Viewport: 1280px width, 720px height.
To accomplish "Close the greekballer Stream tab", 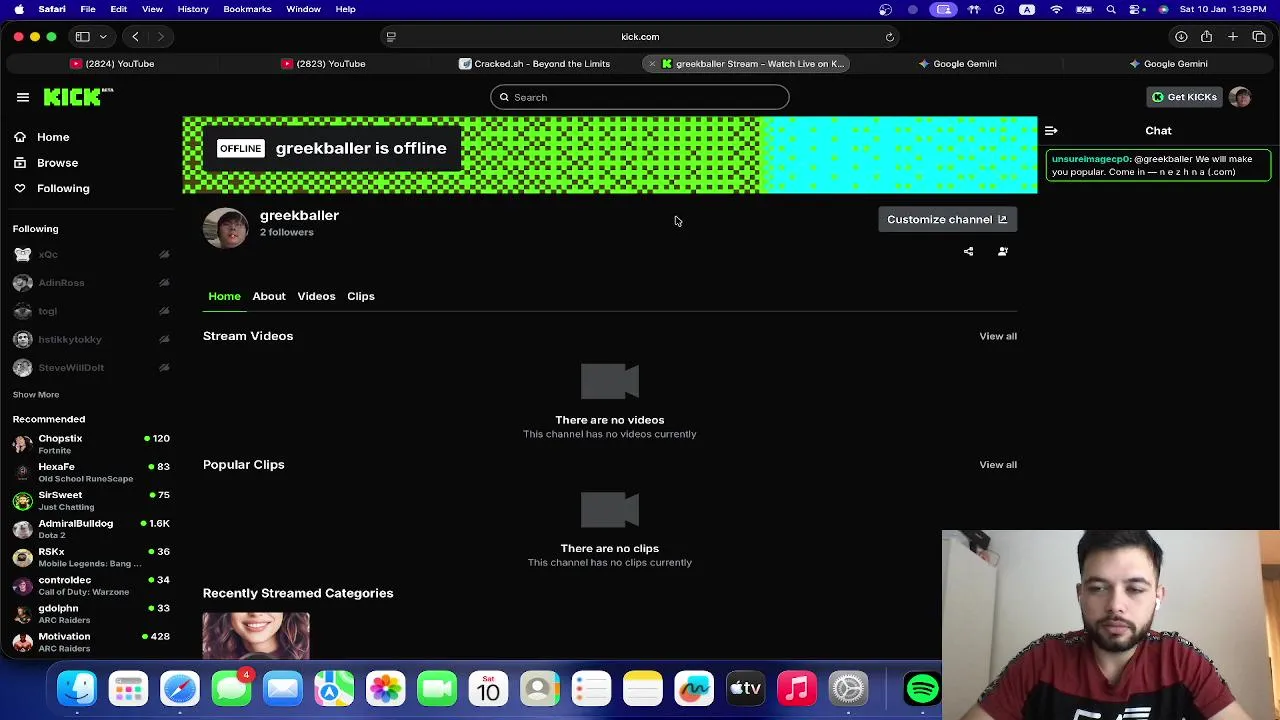I will pos(652,64).
